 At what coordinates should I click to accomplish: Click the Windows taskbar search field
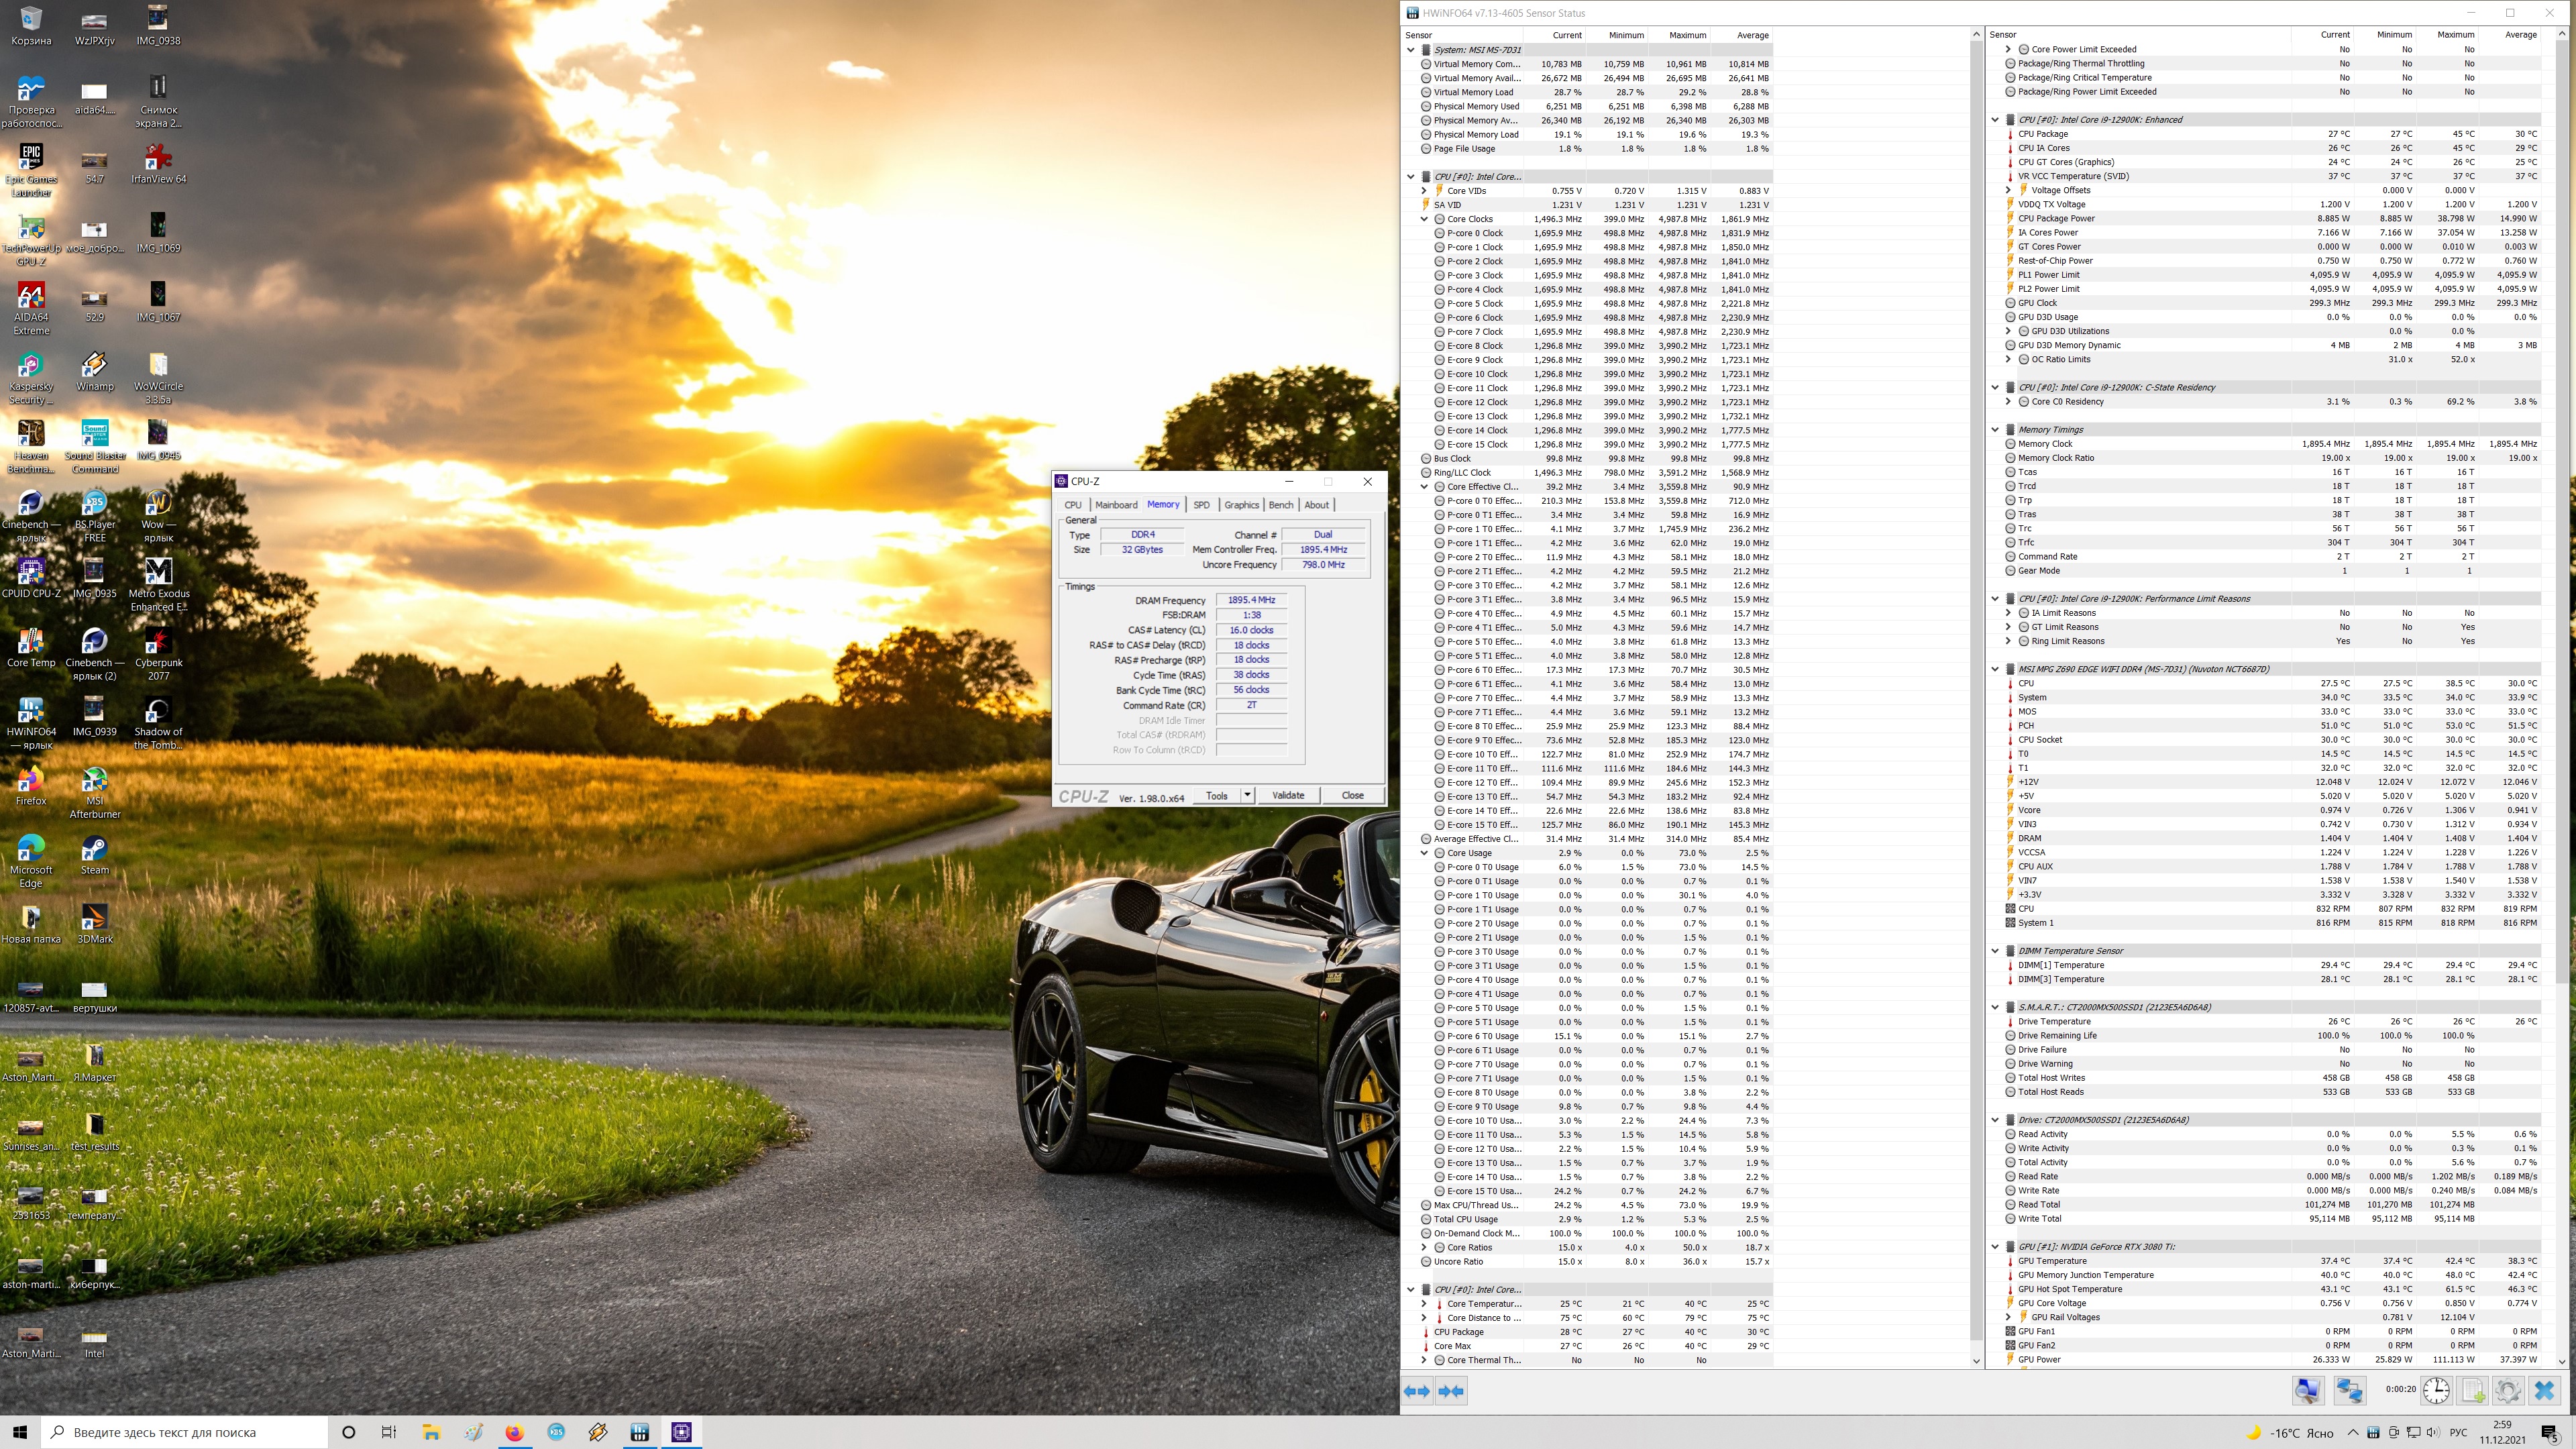(190, 1432)
